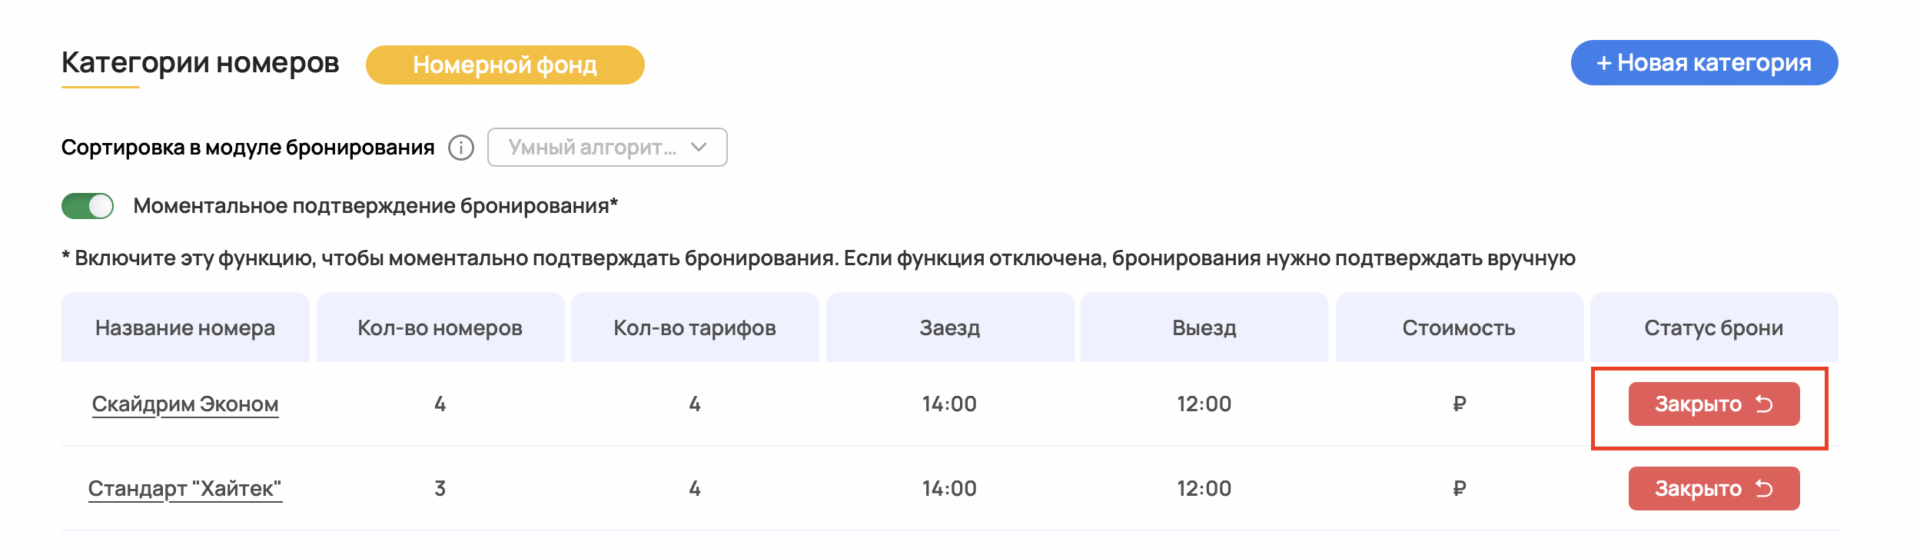Image resolution: width=1920 pixels, height=555 pixels.
Task: Click undo arrow icon in Скайдрим Эконом row
Action: point(1765,404)
